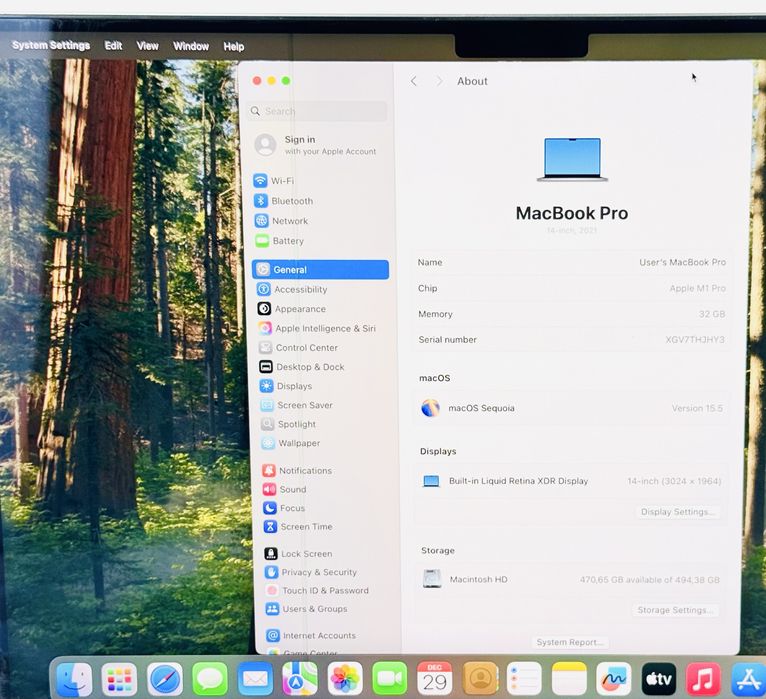Screen dimensions: 766x699
Task: Open Maps from the Dock
Action: 300,679
